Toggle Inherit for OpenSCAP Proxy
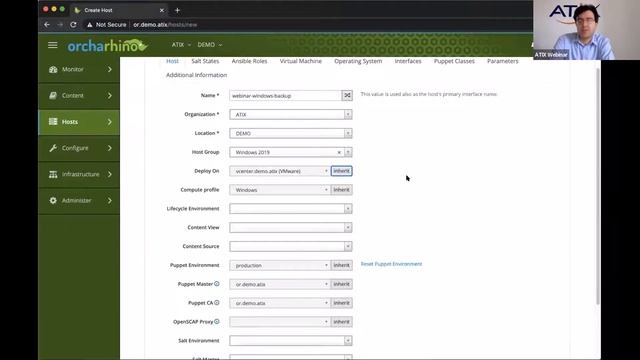Viewport: 640px width, 360px height. [x=342, y=322]
